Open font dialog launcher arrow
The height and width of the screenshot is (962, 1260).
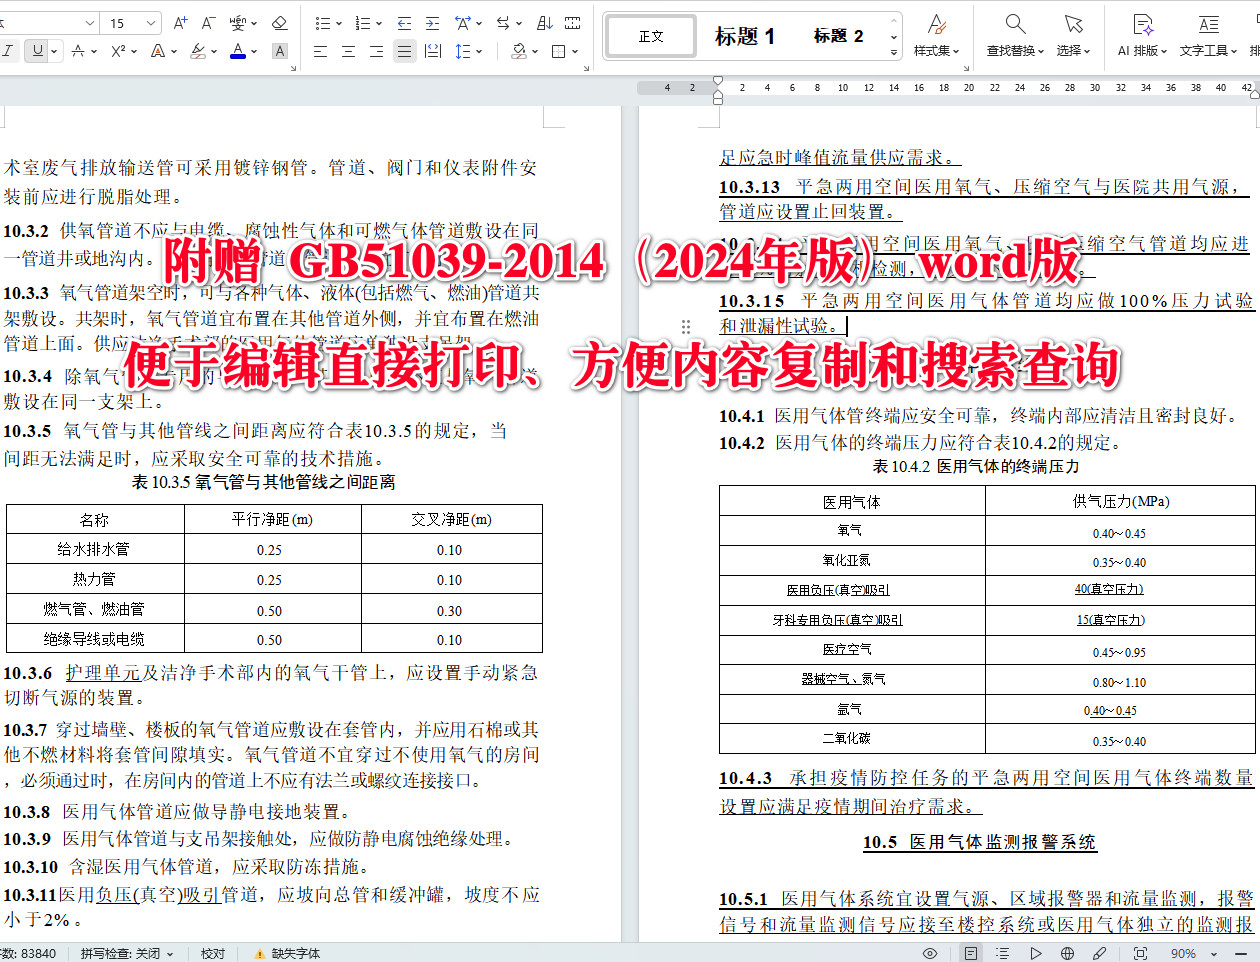coord(293,68)
